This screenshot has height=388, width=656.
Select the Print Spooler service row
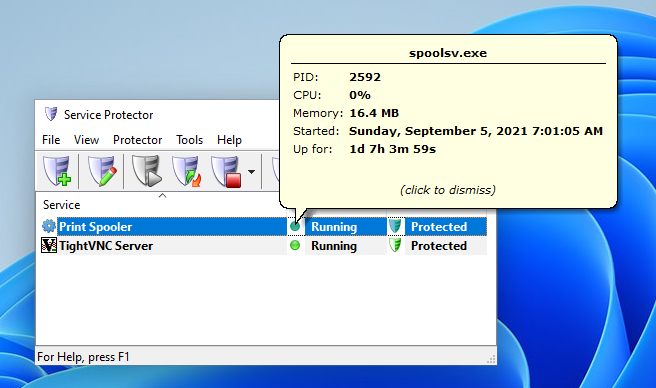coord(264,227)
